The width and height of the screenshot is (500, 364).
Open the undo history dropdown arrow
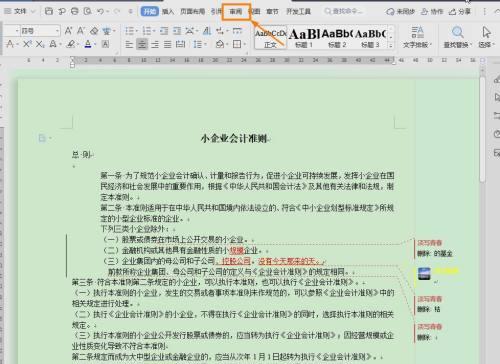tap(108, 11)
